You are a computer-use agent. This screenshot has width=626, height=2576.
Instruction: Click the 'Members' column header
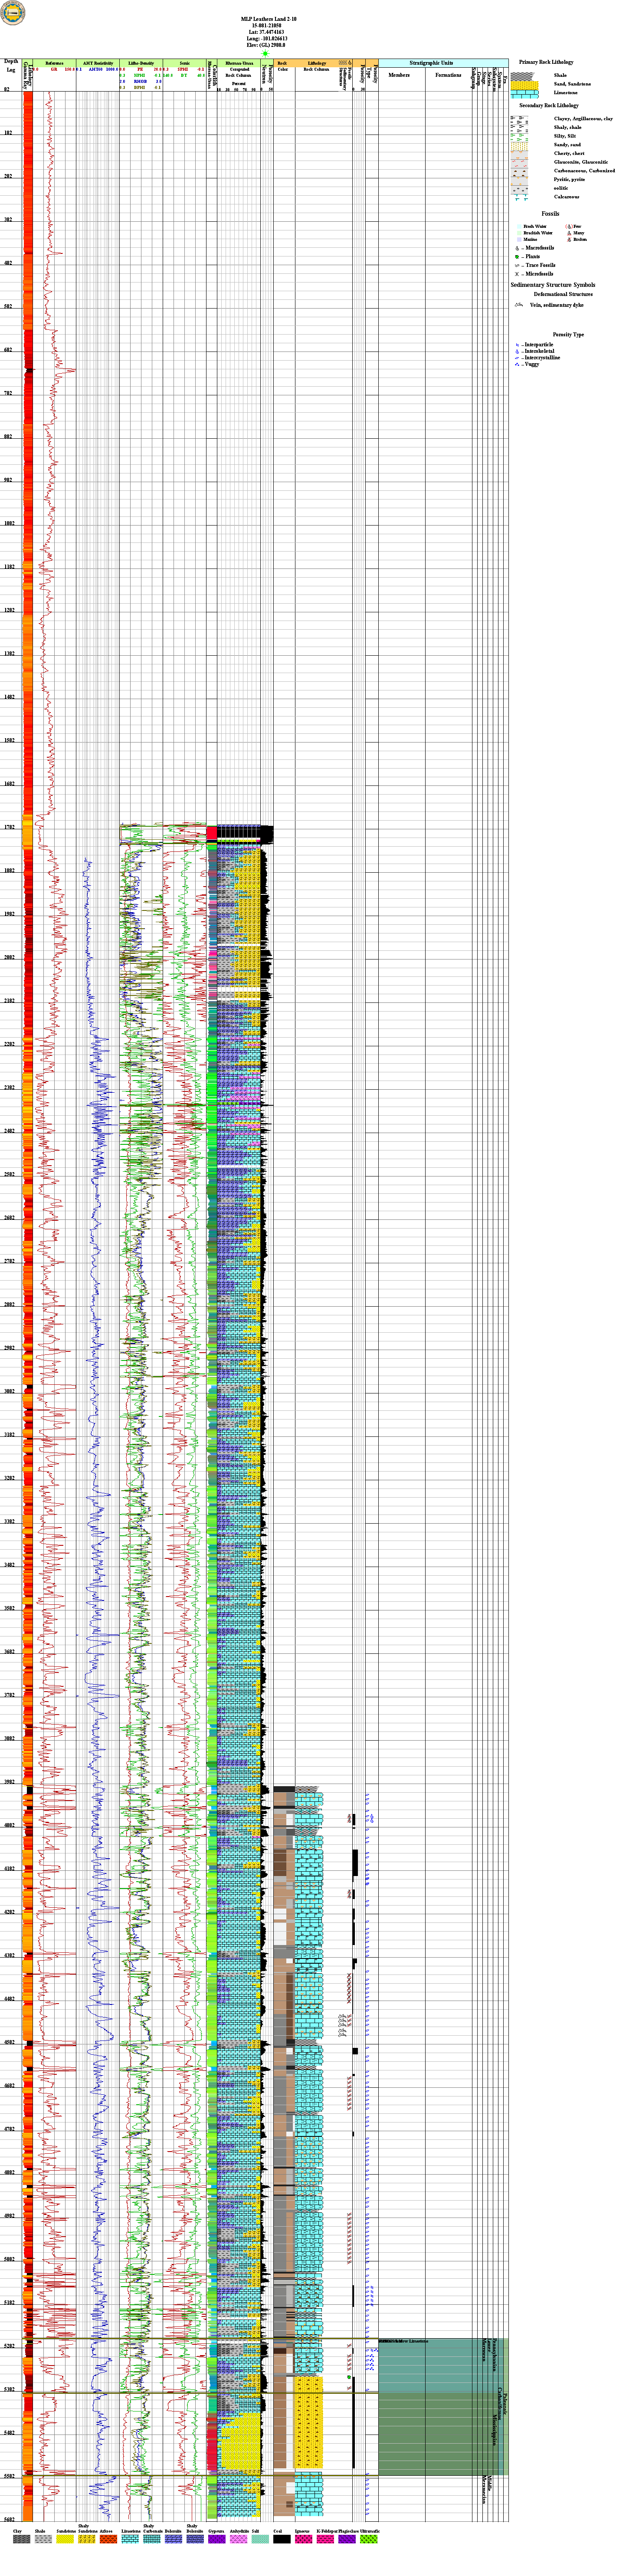point(399,75)
